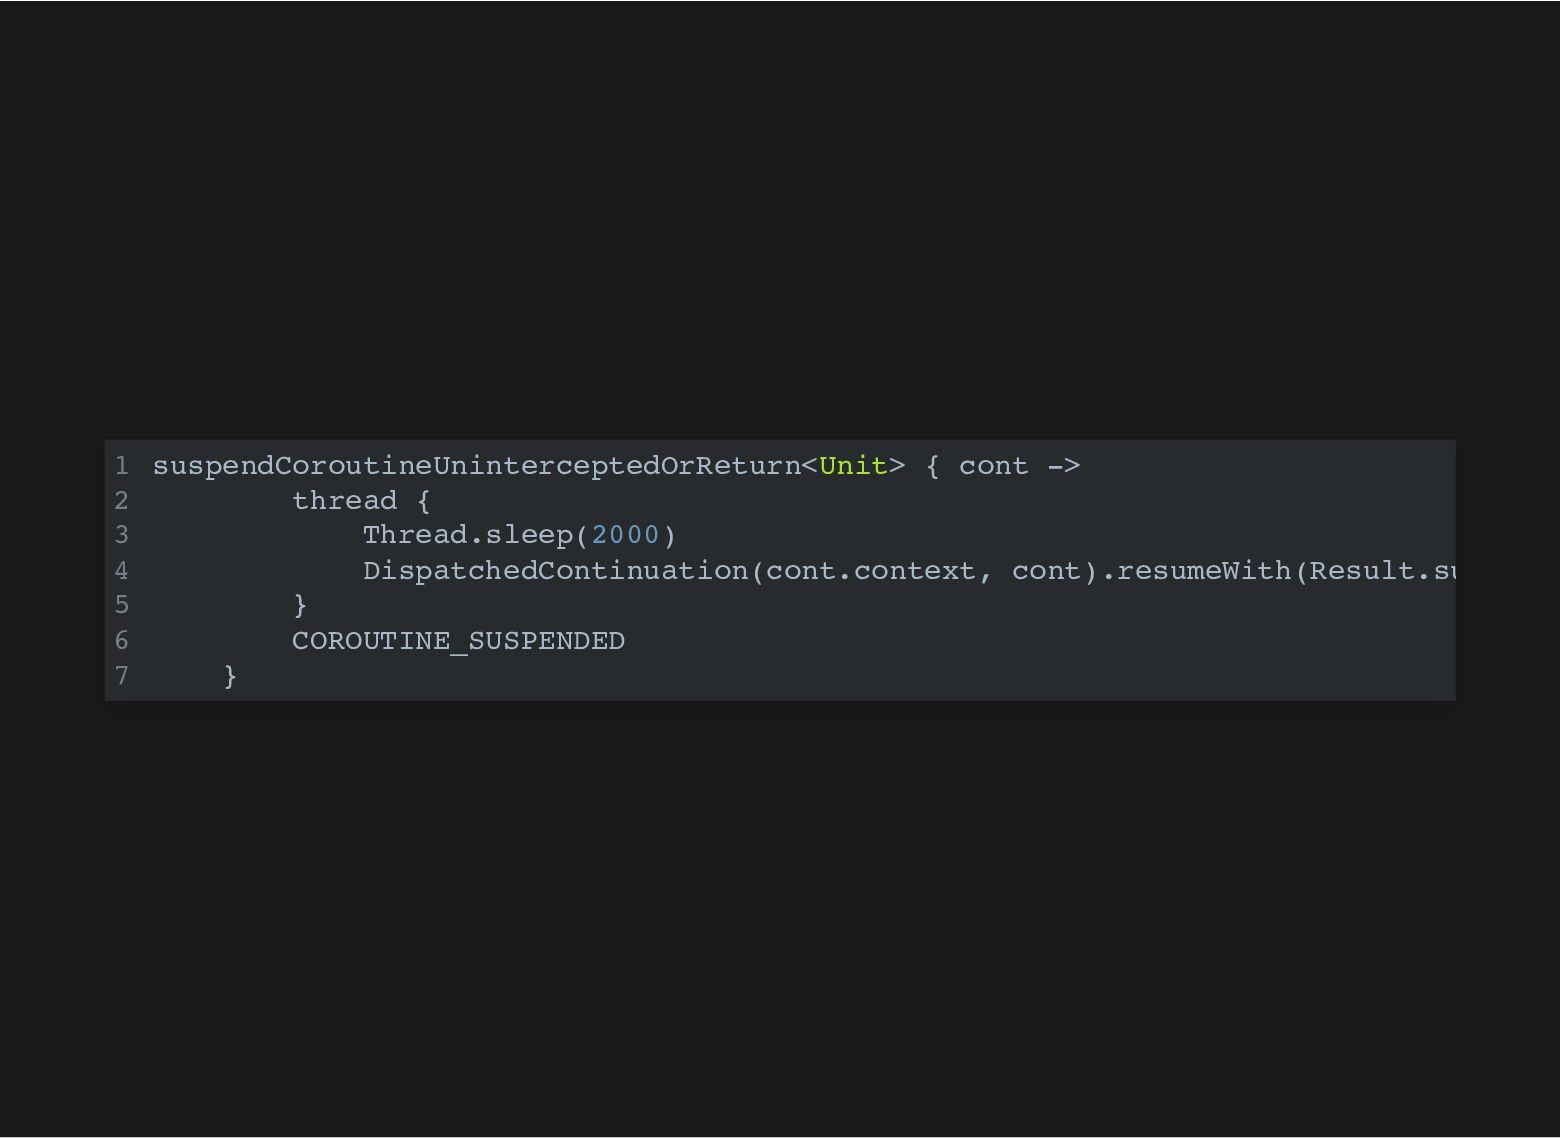1560x1138 pixels.
Task: Click line number 7 in the gutter
Action: [x=121, y=676]
